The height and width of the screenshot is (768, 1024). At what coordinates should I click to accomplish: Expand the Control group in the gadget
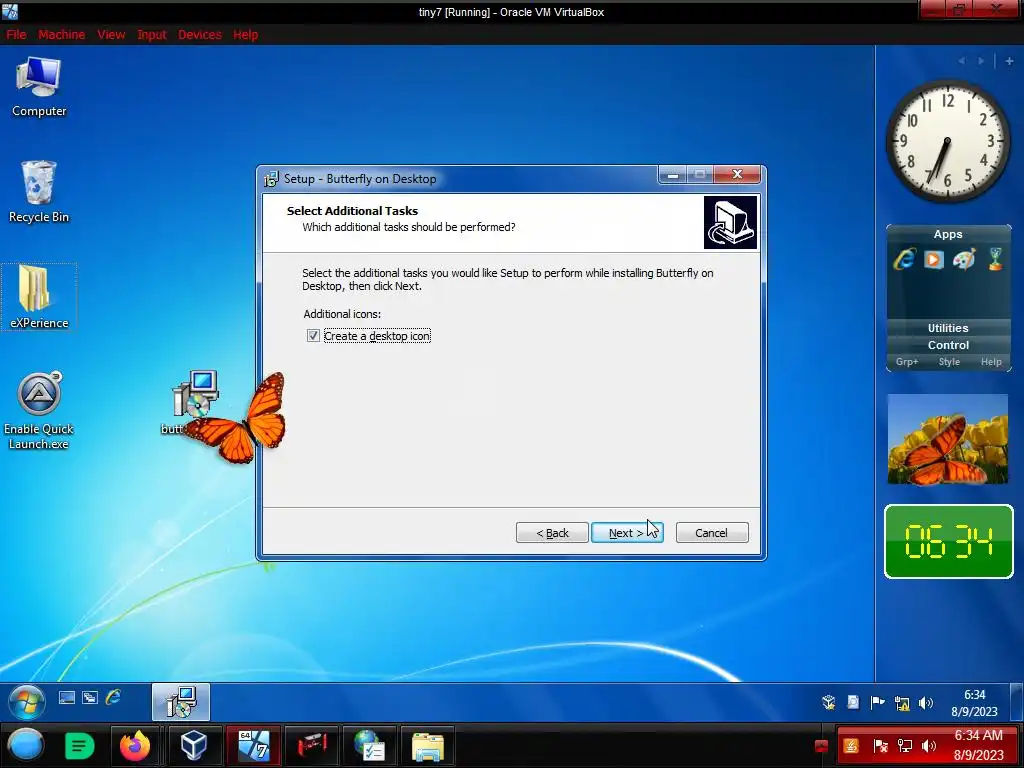(x=948, y=345)
